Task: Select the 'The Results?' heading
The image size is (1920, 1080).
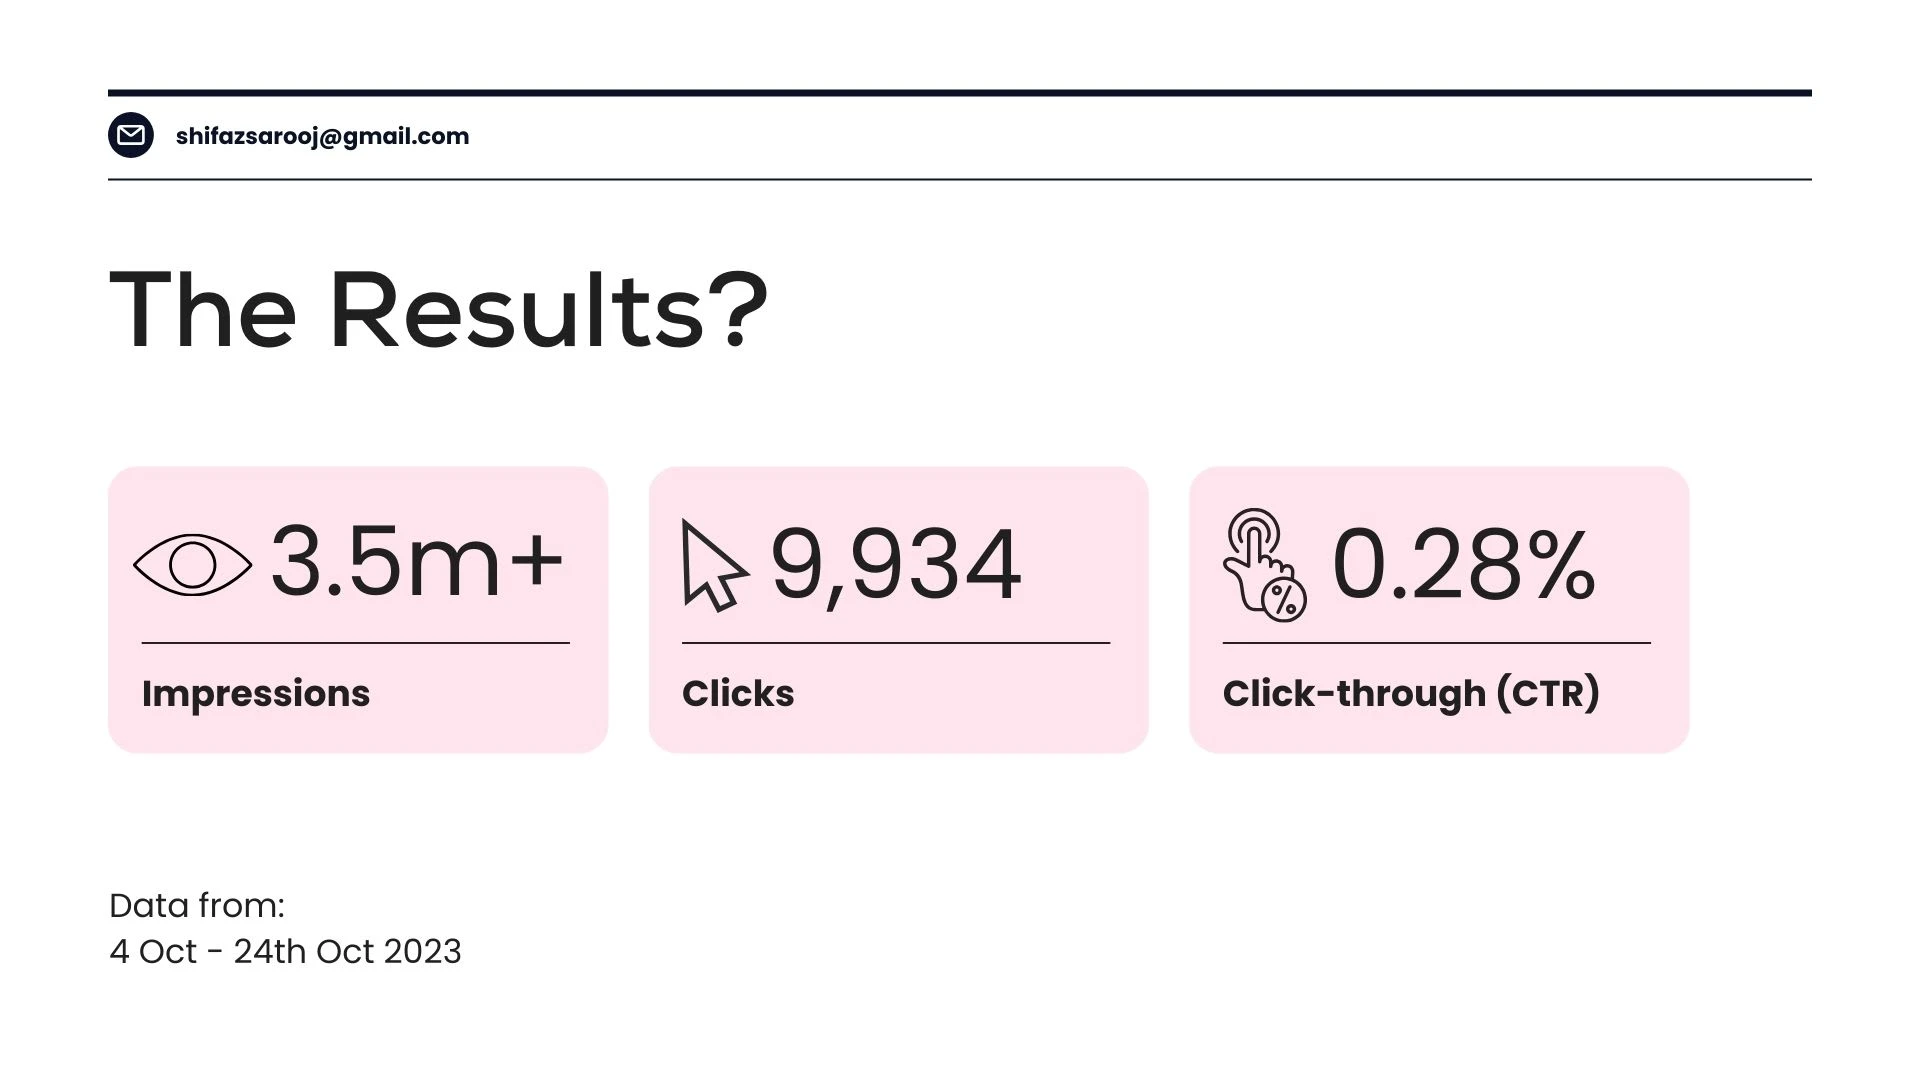Action: (438, 310)
